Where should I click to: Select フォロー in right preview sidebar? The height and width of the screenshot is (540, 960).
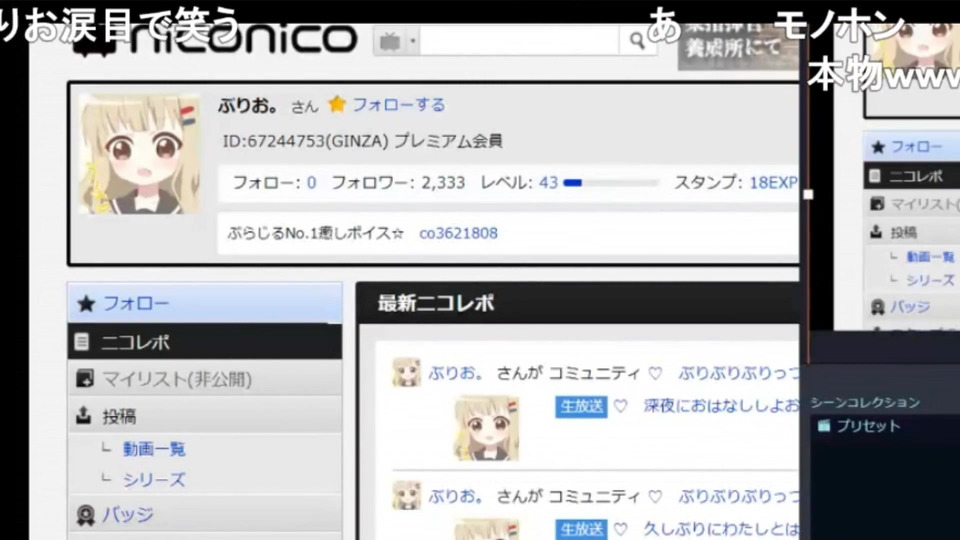tap(912, 147)
